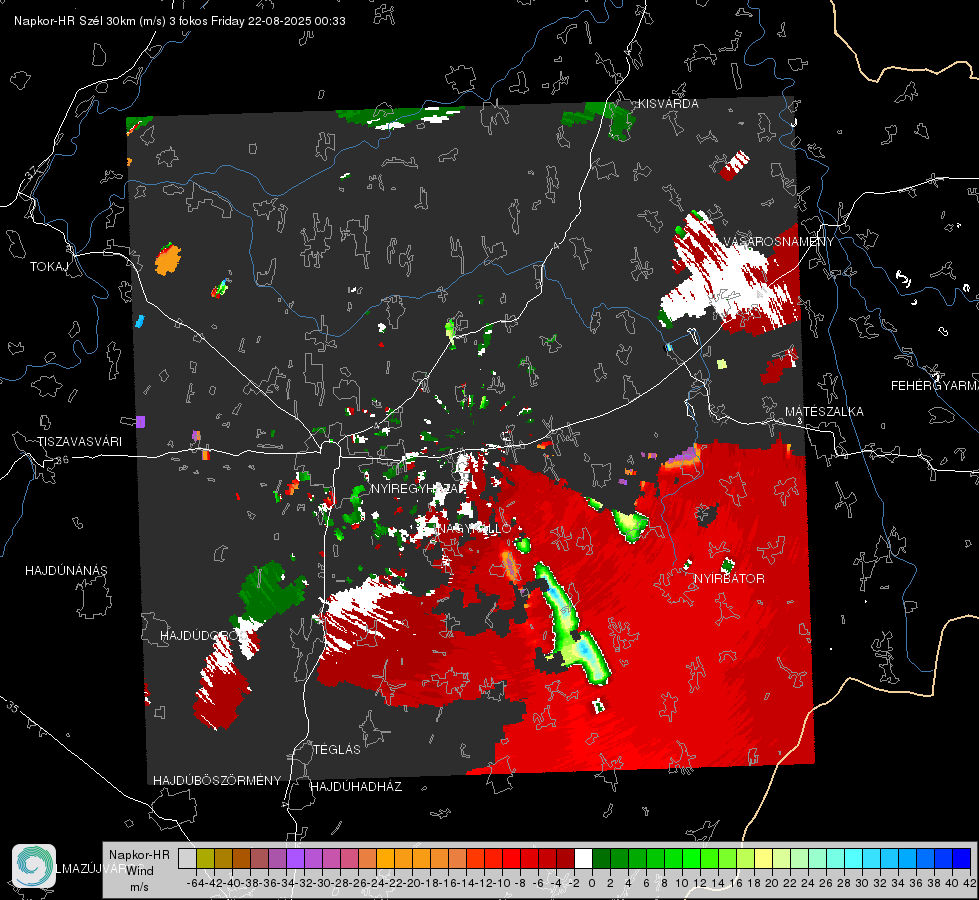The image size is (979, 900).
Task: Click the HAJDÚNÁNÁS city label
Action: (x=66, y=570)
